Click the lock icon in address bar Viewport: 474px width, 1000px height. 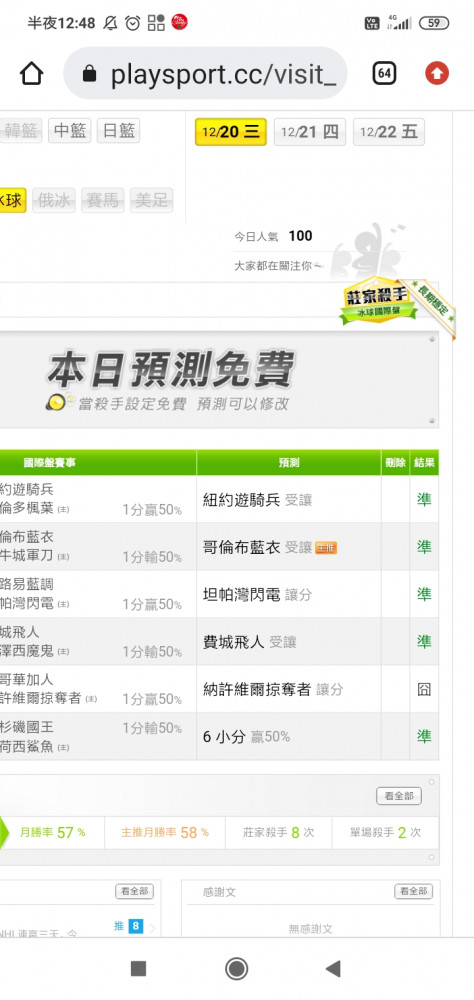90,75
